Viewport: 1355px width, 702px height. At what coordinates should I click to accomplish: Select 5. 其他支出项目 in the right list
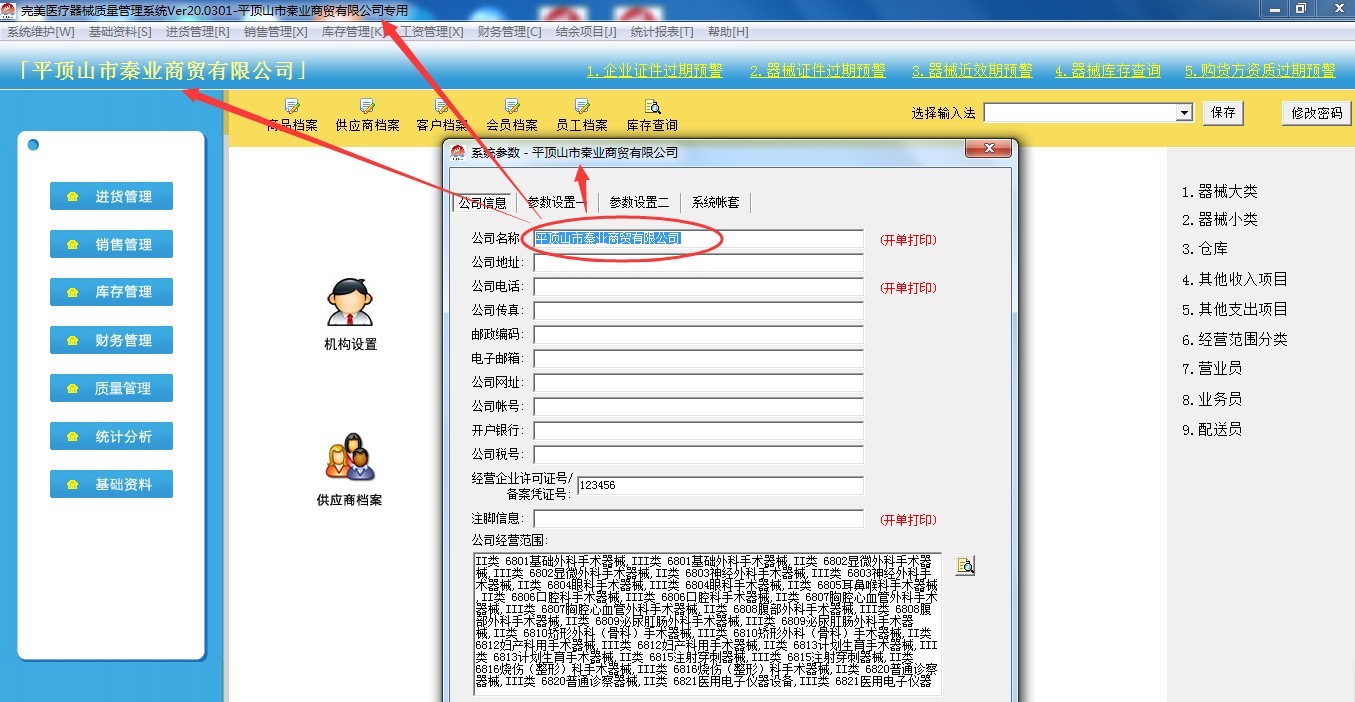[x=1234, y=310]
